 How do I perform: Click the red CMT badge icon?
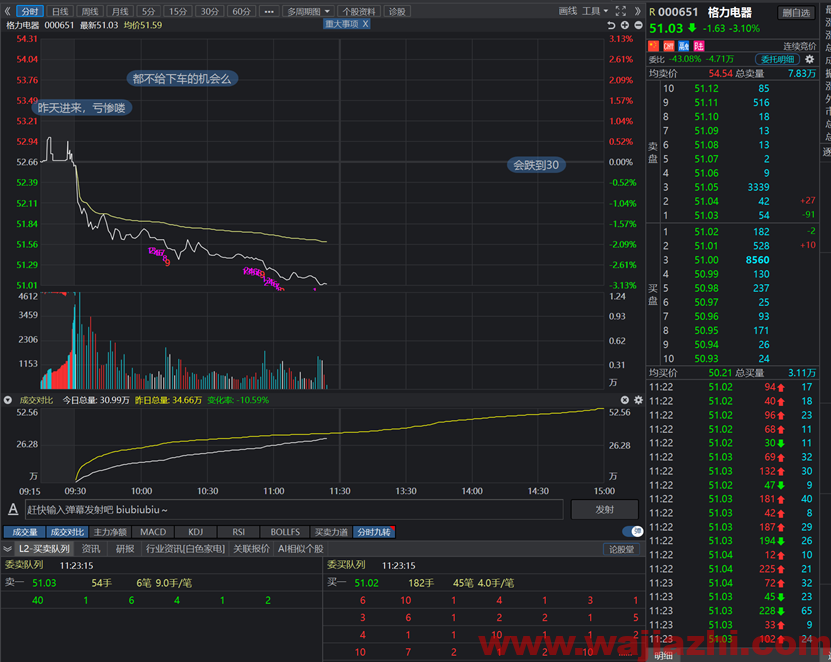(x=669, y=46)
